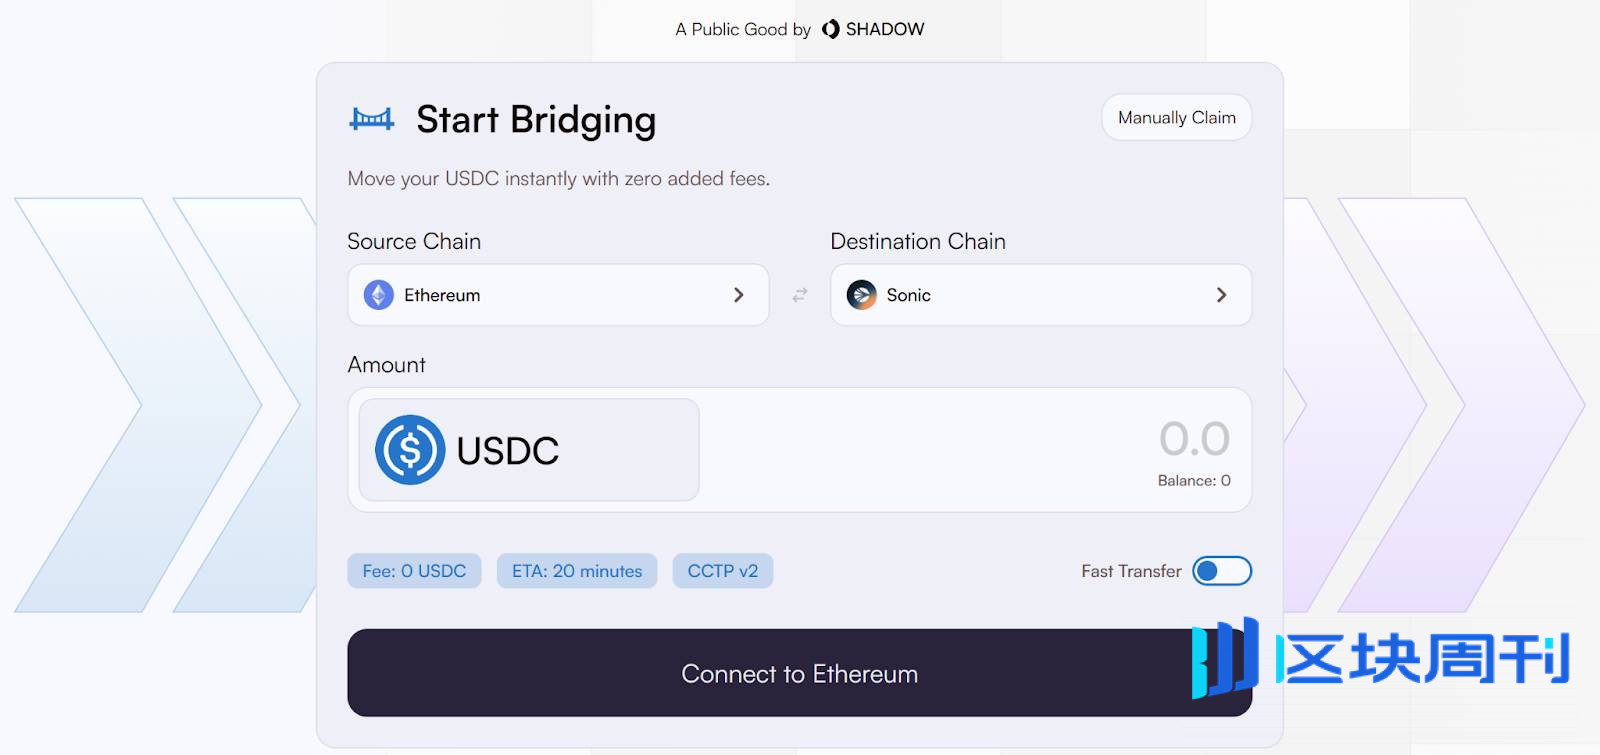Select the Ethereum source chain name
The width and height of the screenshot is (1600, 755).
click(442, 295)
